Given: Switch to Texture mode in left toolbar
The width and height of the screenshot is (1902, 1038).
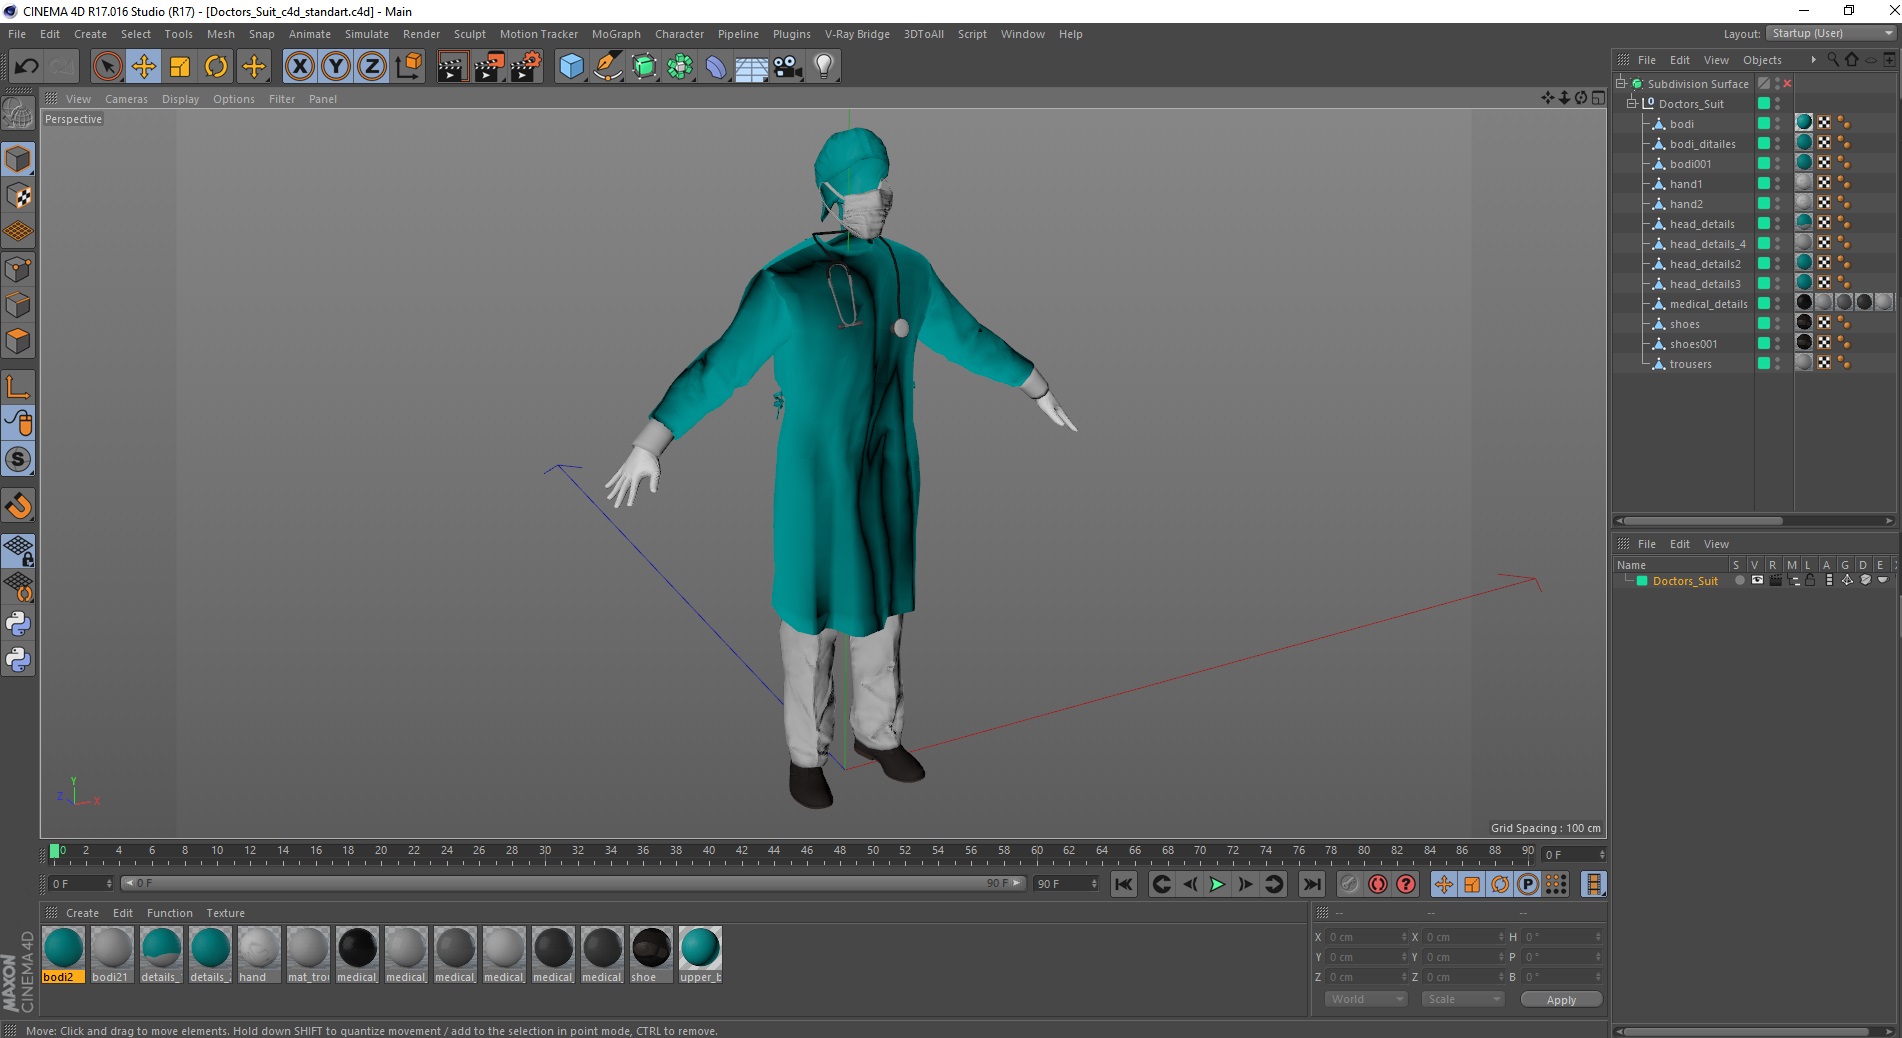Looking at the screenshot, I should 18,196.
